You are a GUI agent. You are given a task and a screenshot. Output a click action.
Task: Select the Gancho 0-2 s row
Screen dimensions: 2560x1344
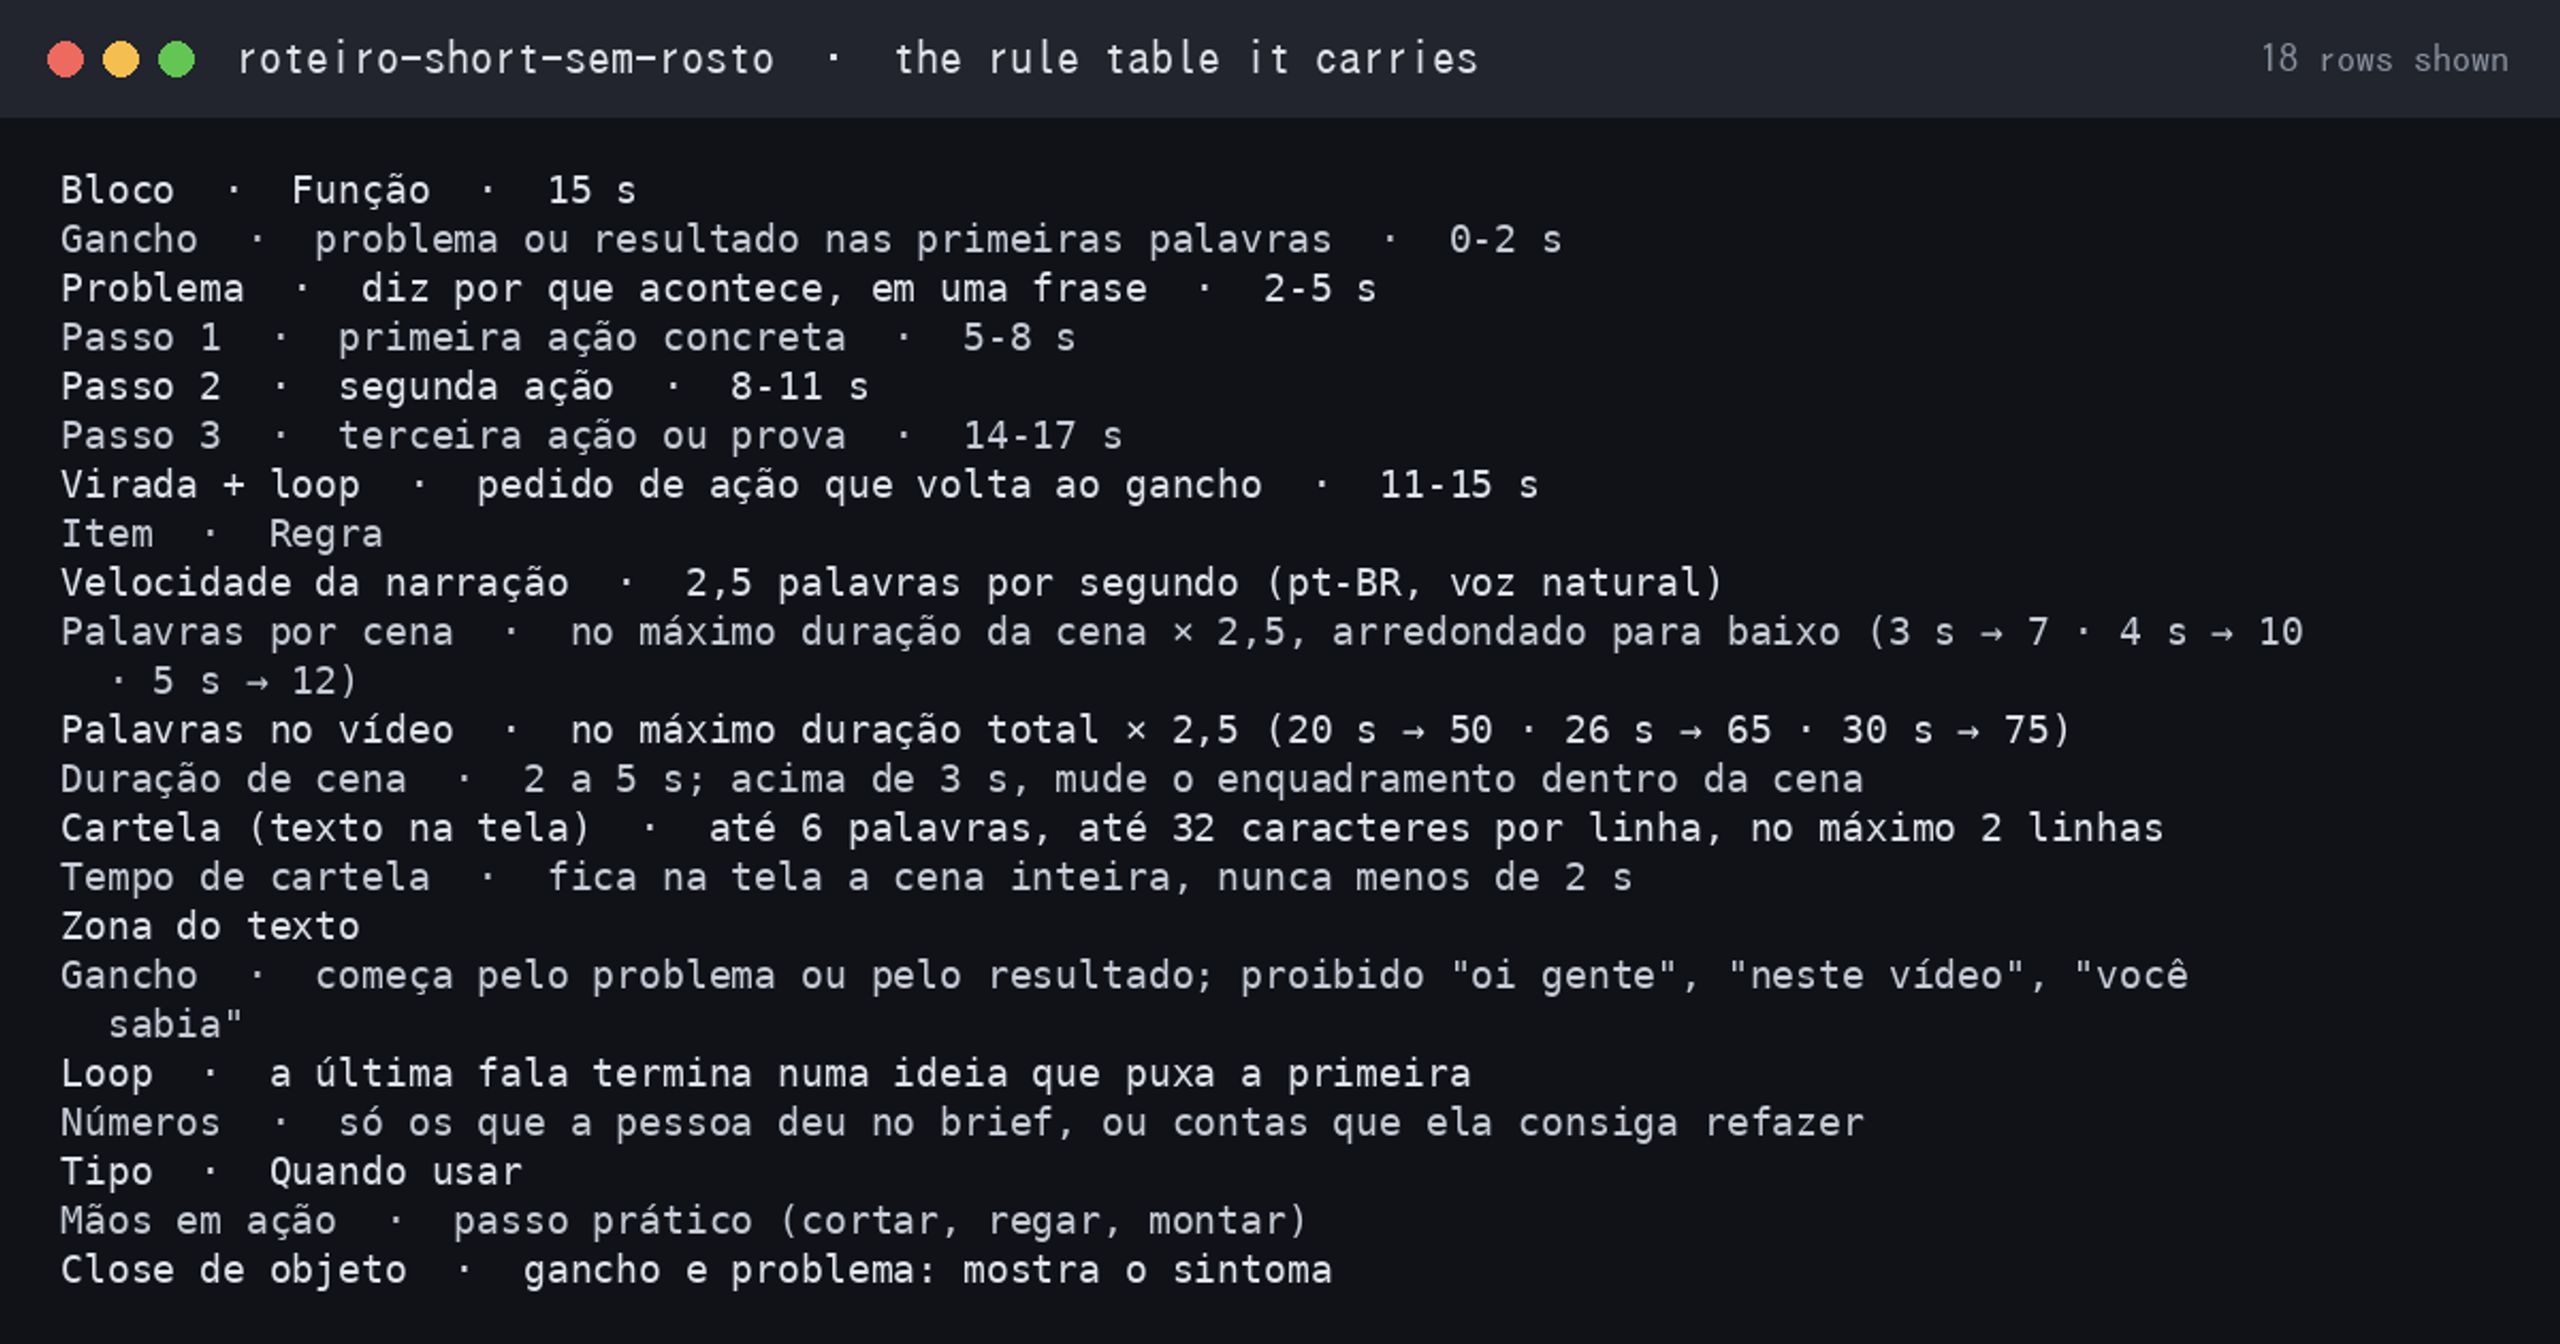(x=811, y=239)
